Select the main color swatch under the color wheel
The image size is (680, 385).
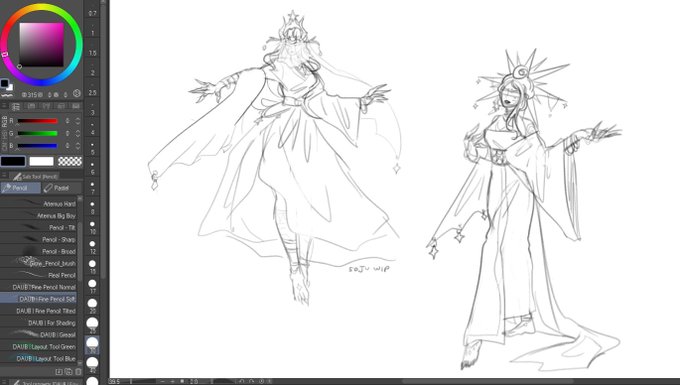tap(4, 83)
